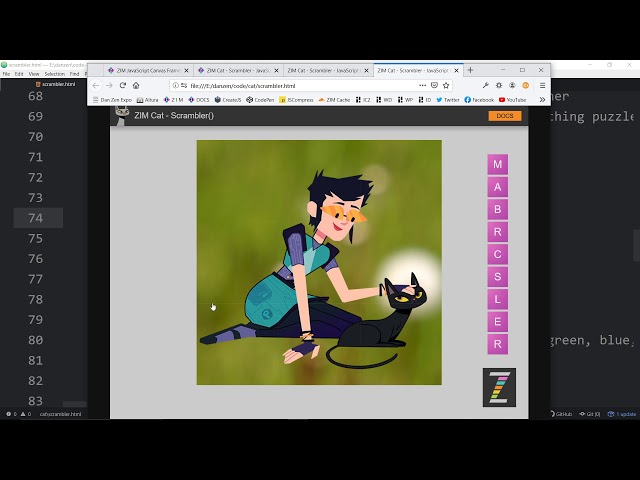Click line number 80 in editor gutter
Image resolution: width=640 pixels, height=480 pixels.
36,340
